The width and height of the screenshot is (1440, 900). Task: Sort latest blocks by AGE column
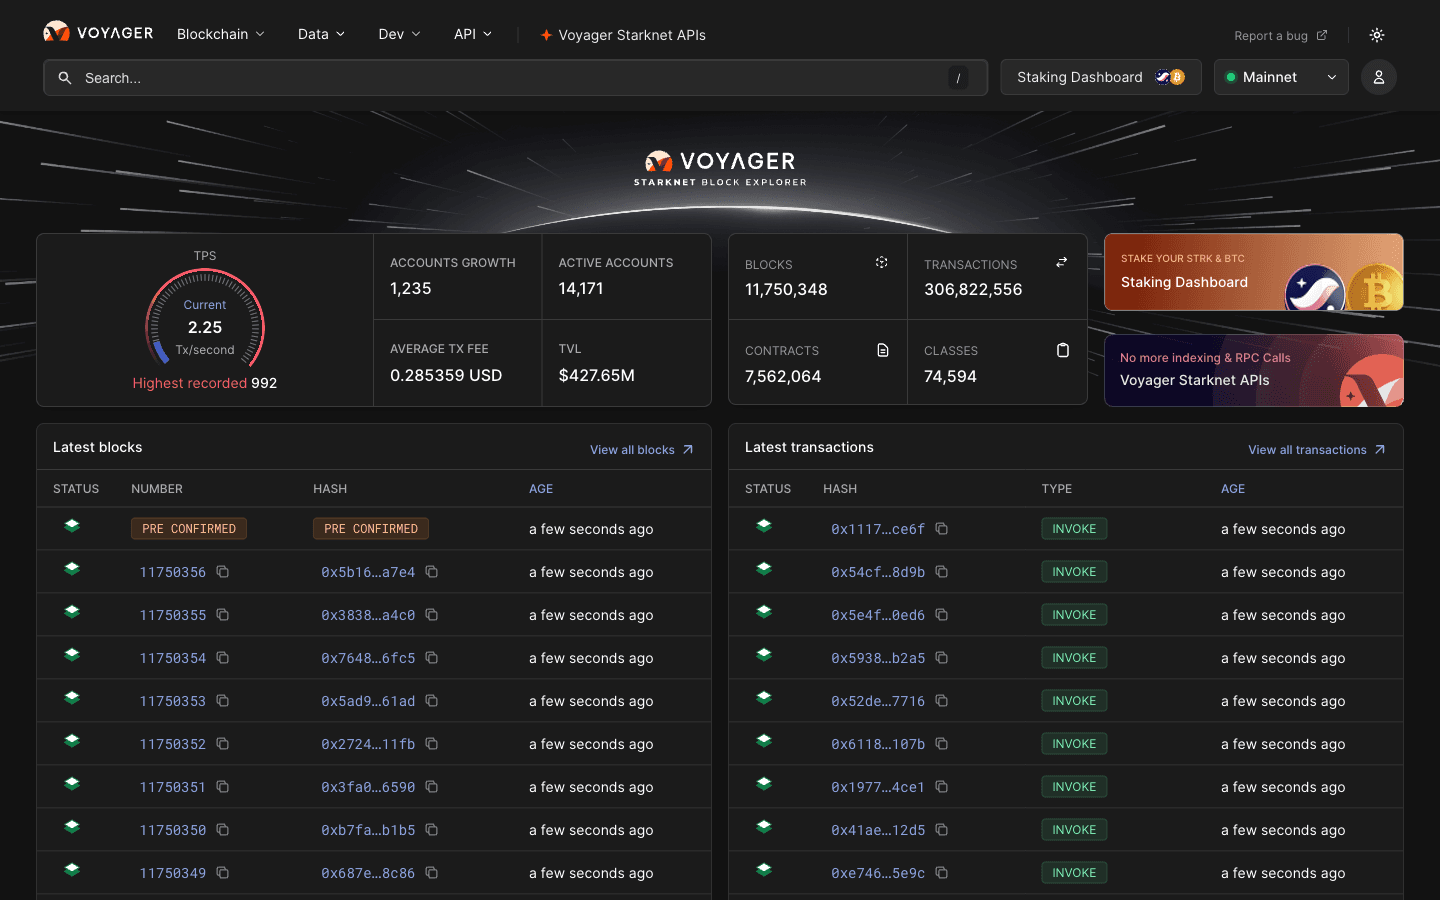click(541, 489)
